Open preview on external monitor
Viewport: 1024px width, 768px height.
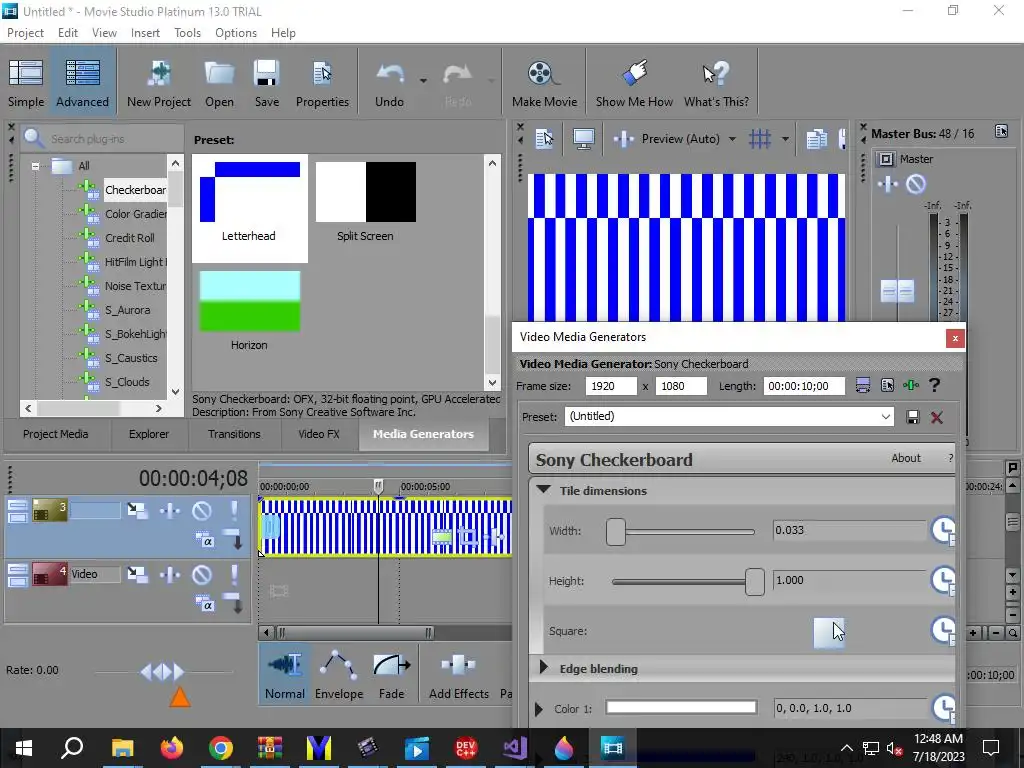tap(583, 138)
